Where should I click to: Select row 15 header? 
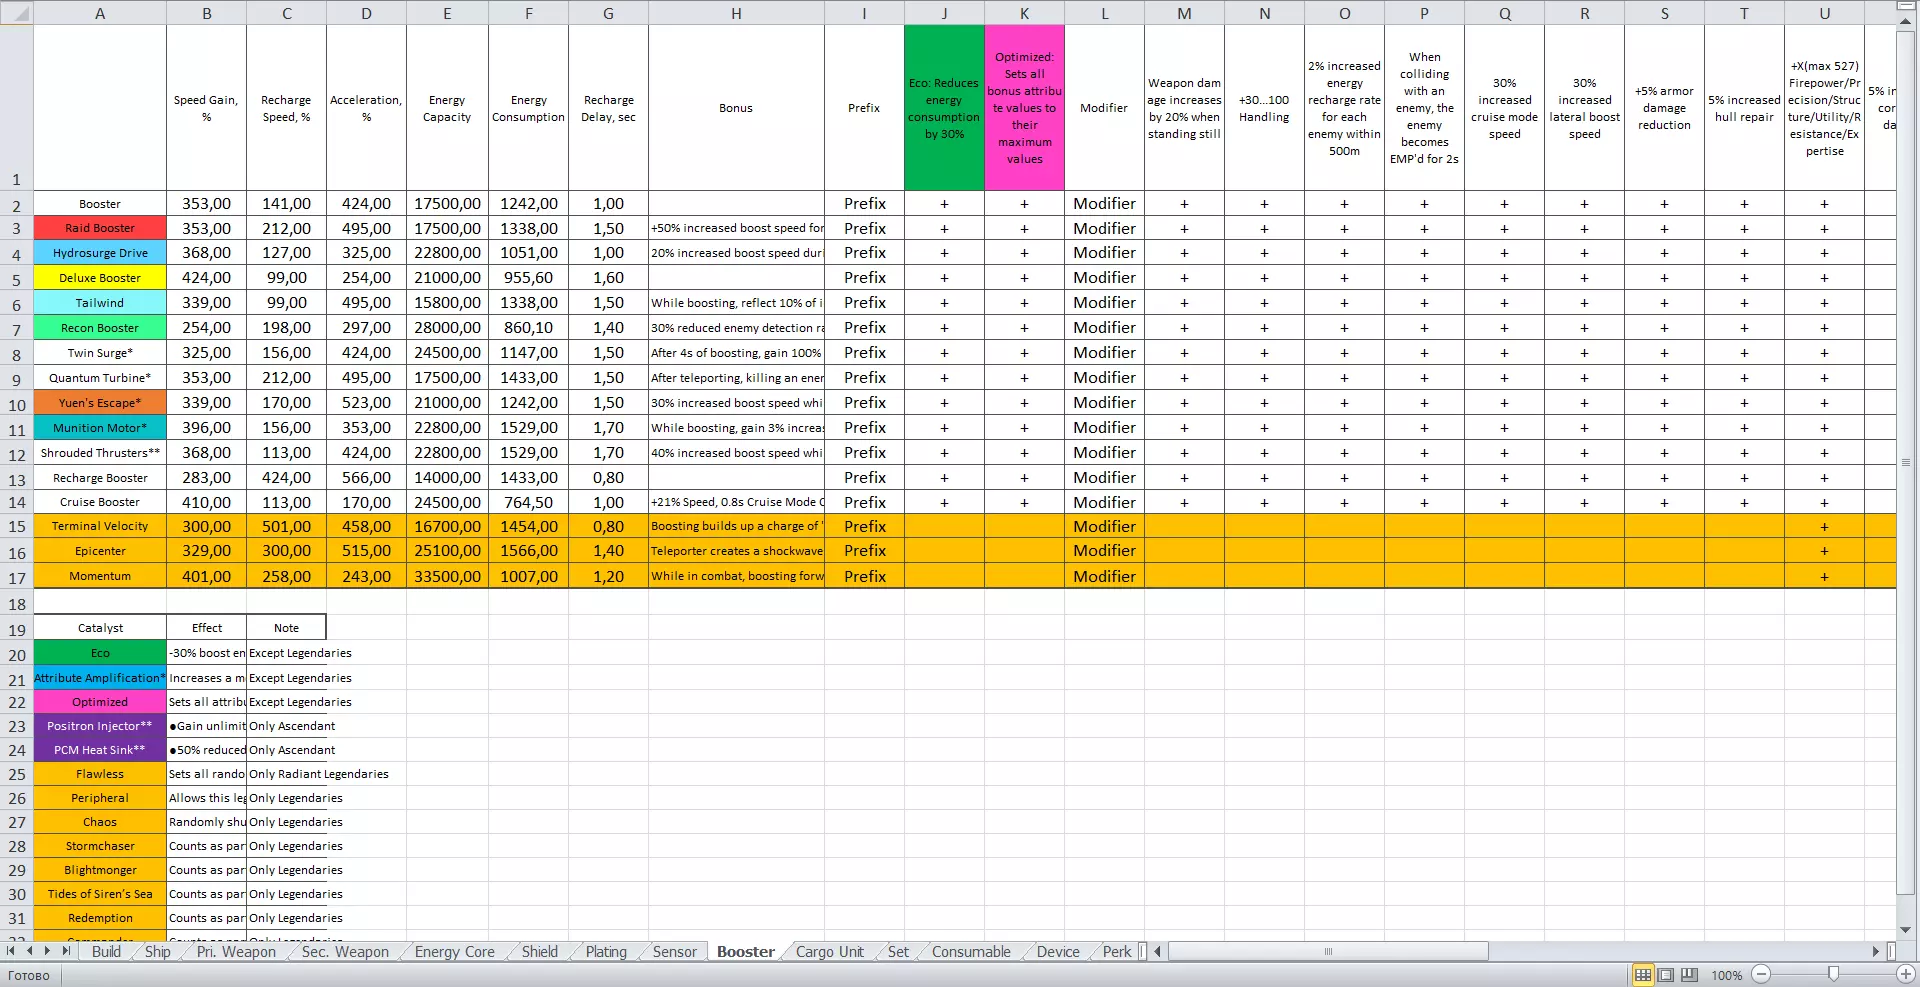tap(17, 527)
